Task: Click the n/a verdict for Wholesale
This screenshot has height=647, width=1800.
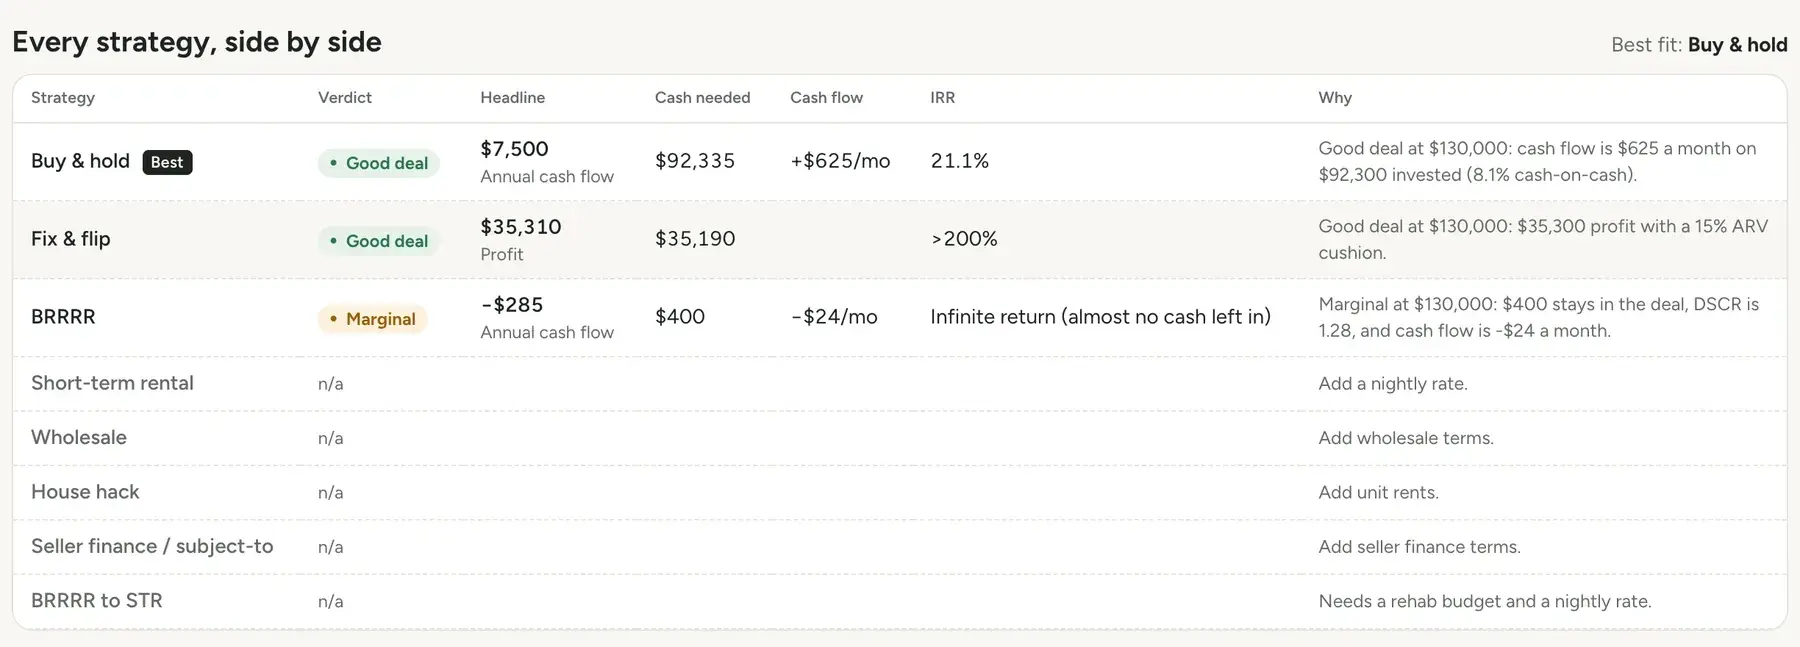Action: [x=330, y=438]
